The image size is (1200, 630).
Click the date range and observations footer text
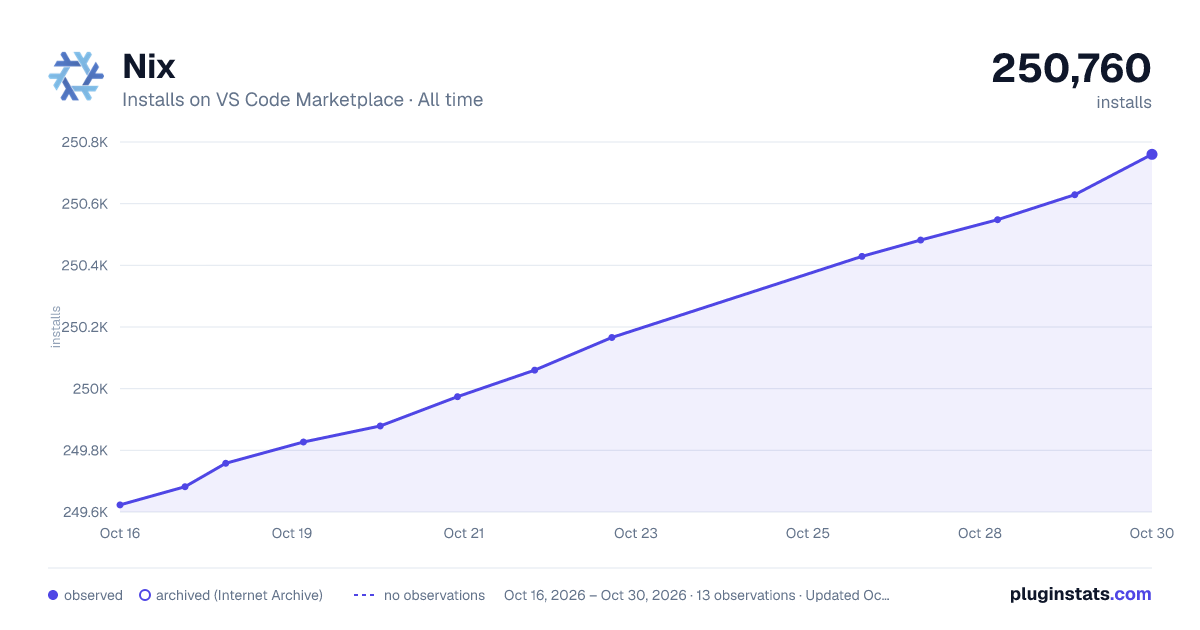697,595
